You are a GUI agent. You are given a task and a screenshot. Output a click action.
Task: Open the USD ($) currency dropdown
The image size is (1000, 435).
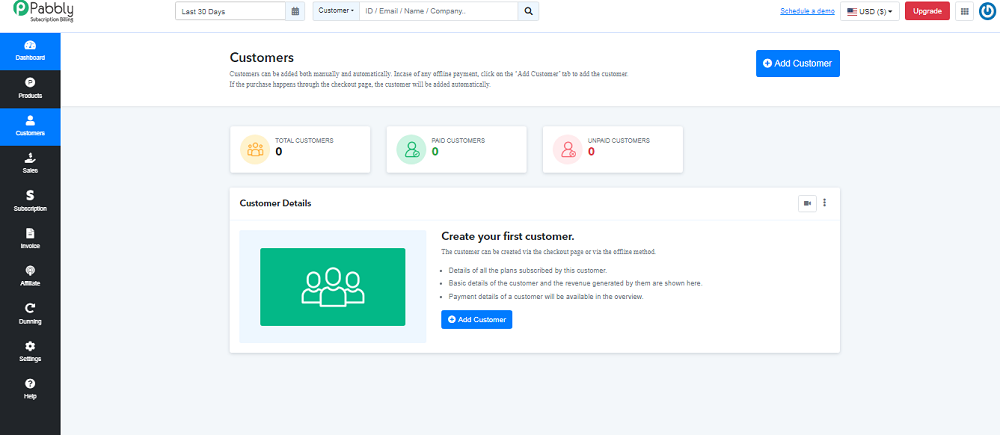[x=870, y=11]
